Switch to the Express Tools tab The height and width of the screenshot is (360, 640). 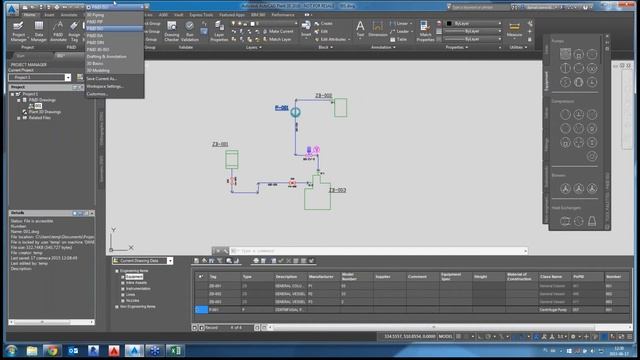click(201, 15)
